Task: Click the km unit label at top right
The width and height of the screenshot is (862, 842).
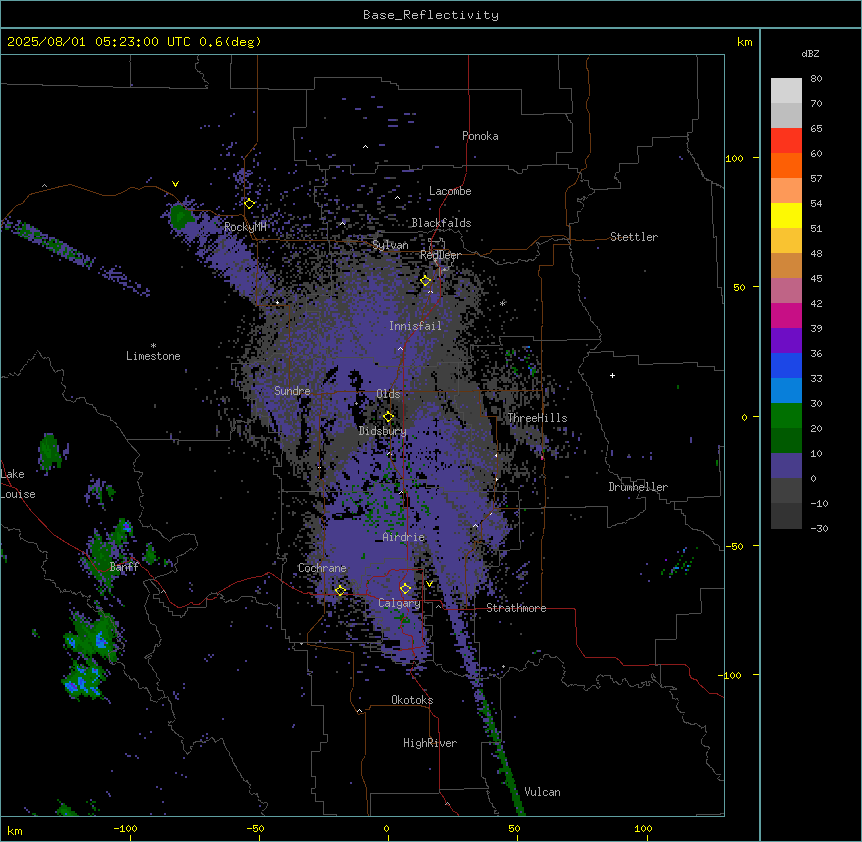Action: click(744, 42)
